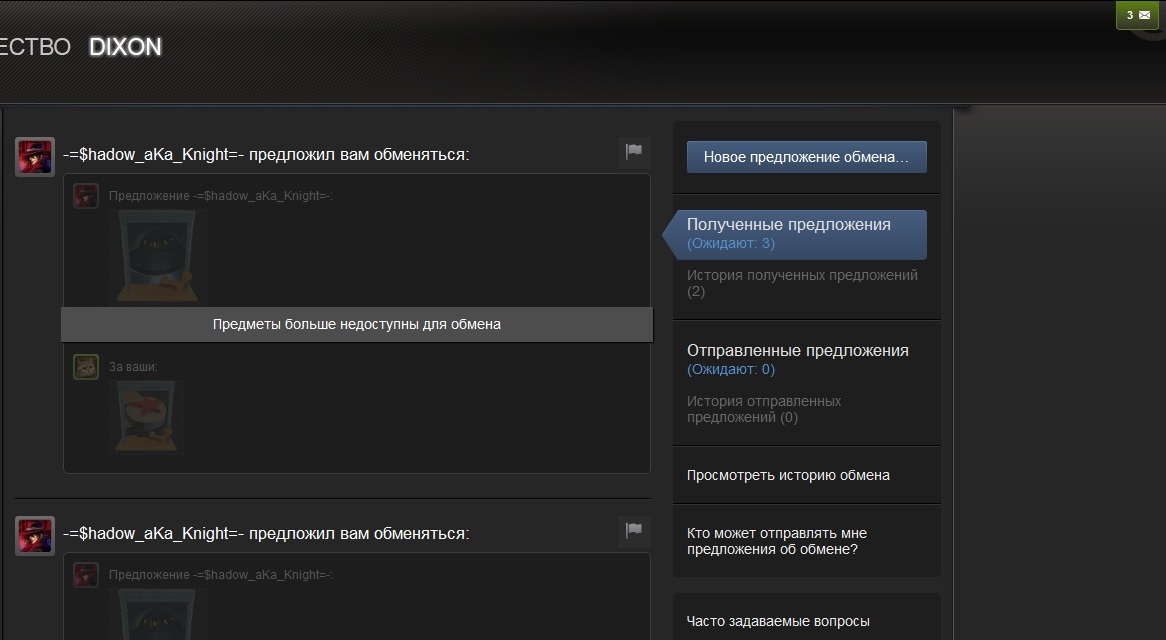Click 'Просмотреть историю обмена' link
This screenshot has width=1166, height=640.
[x=788, y=475]
